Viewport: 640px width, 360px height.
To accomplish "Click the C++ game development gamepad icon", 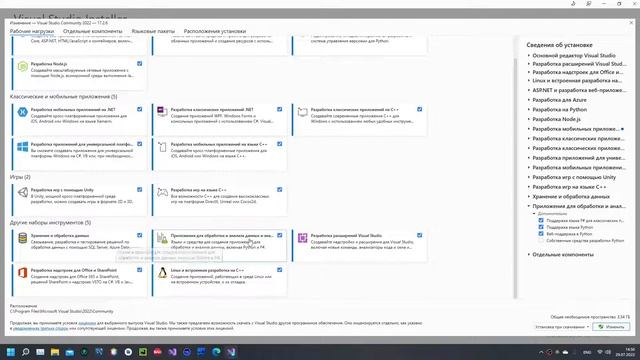I will tap(162, 192).
